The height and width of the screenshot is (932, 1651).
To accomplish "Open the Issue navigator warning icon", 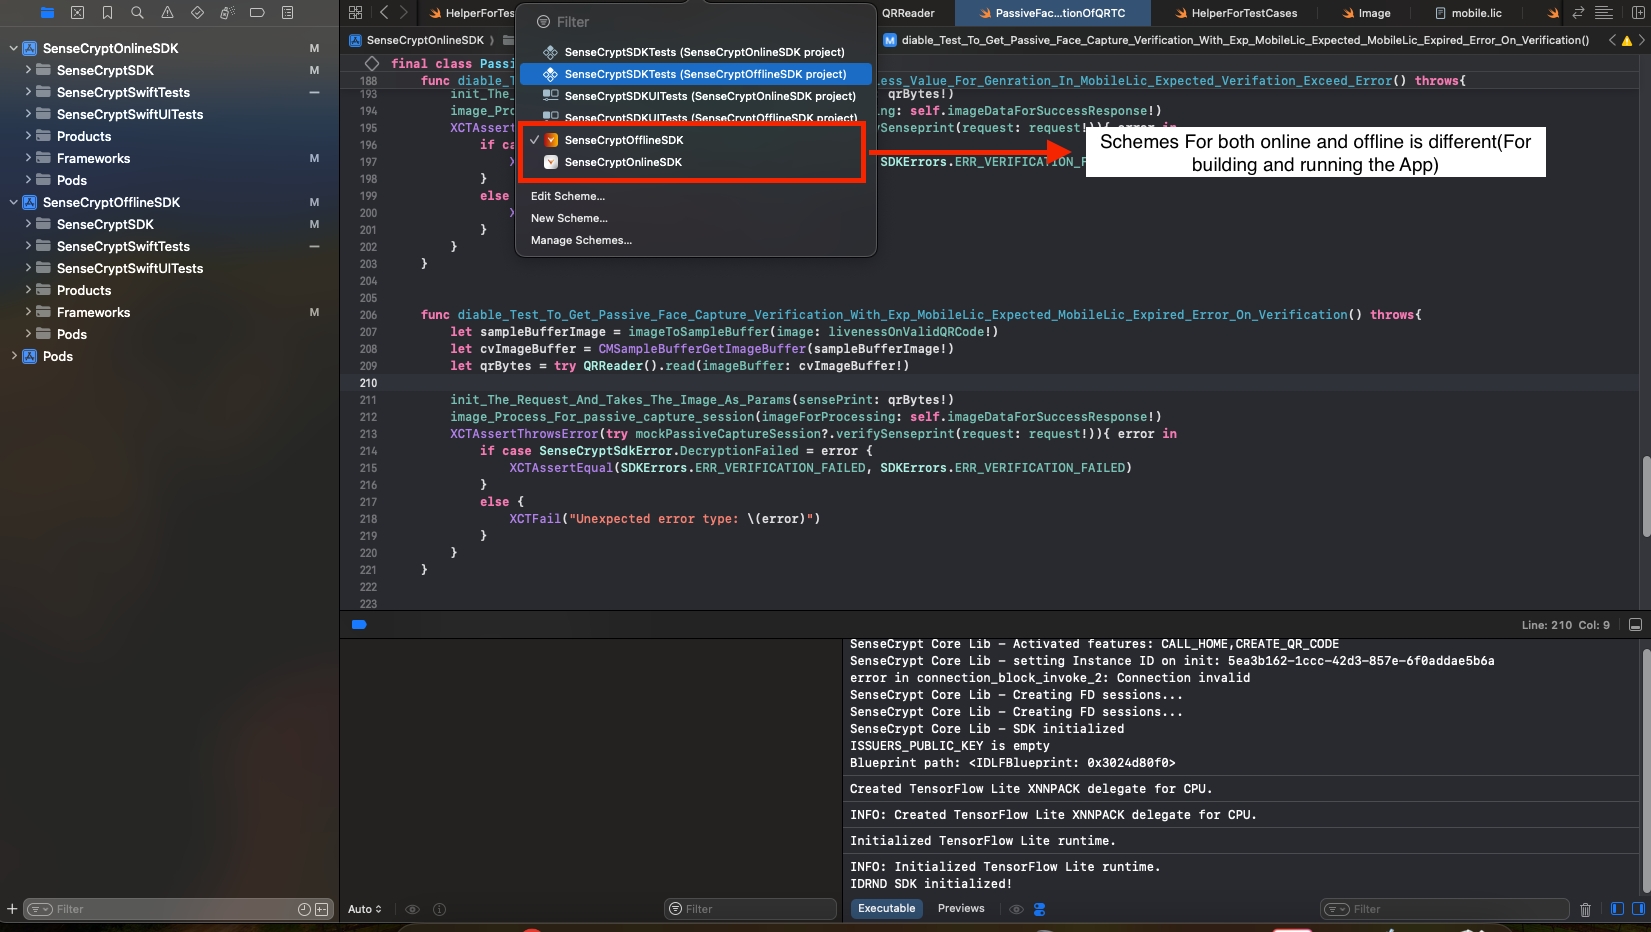I will click(x=167, y=13).
